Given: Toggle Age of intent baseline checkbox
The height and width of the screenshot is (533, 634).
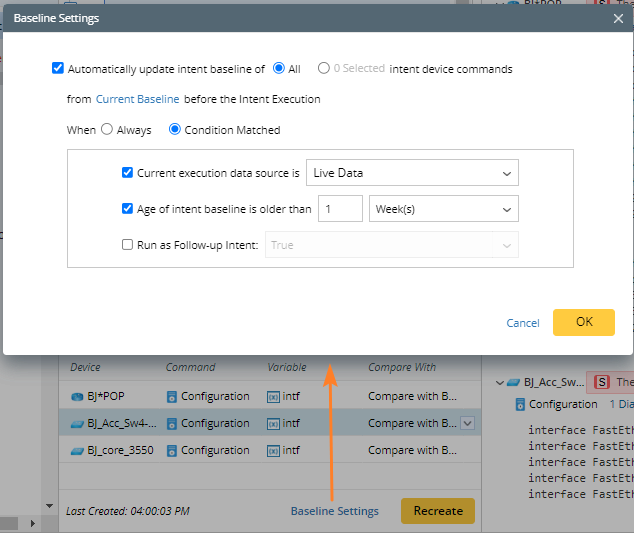Looking at the screenshot, I should click(x=127, y=209).
